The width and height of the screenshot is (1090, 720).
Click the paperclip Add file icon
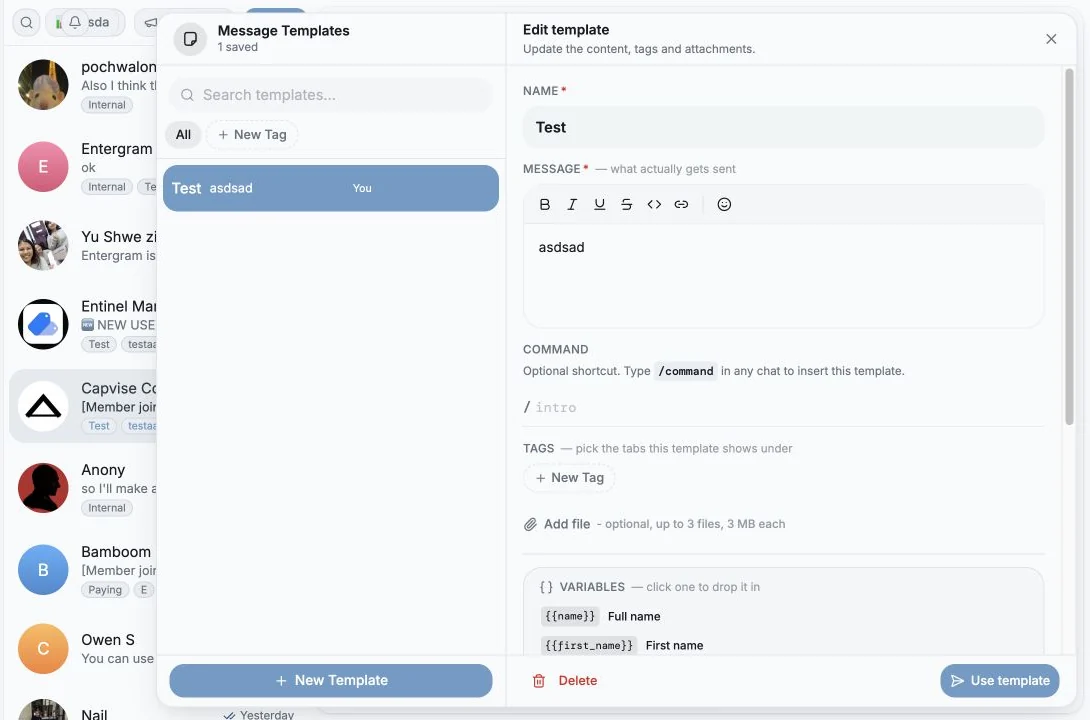[530, 524]
